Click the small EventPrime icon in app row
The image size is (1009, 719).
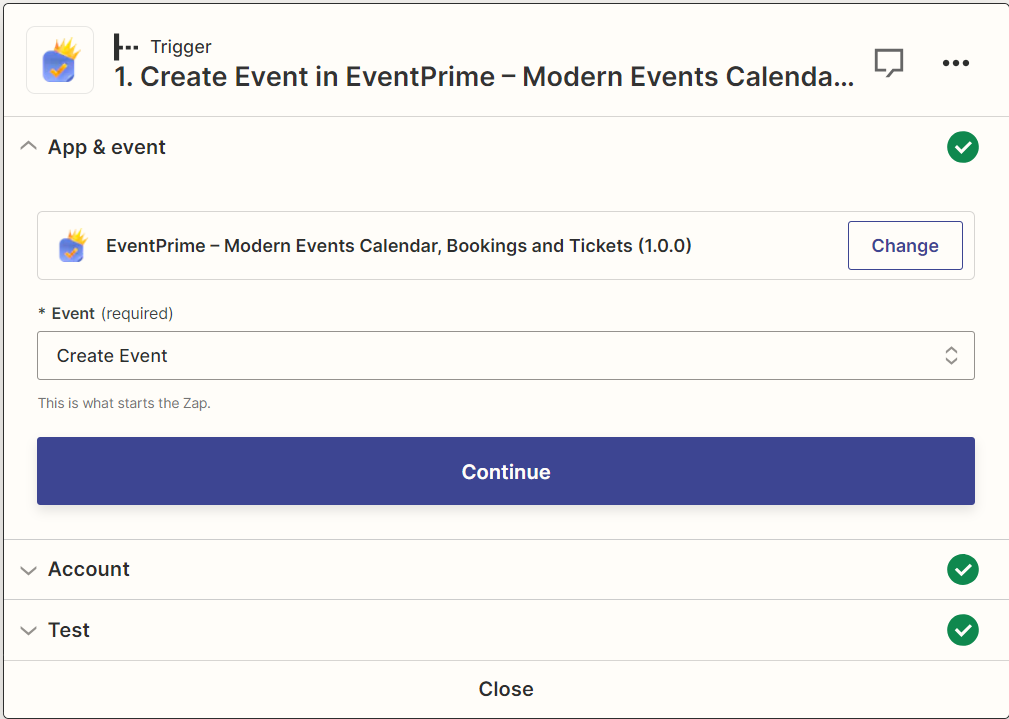click(72, 246)
